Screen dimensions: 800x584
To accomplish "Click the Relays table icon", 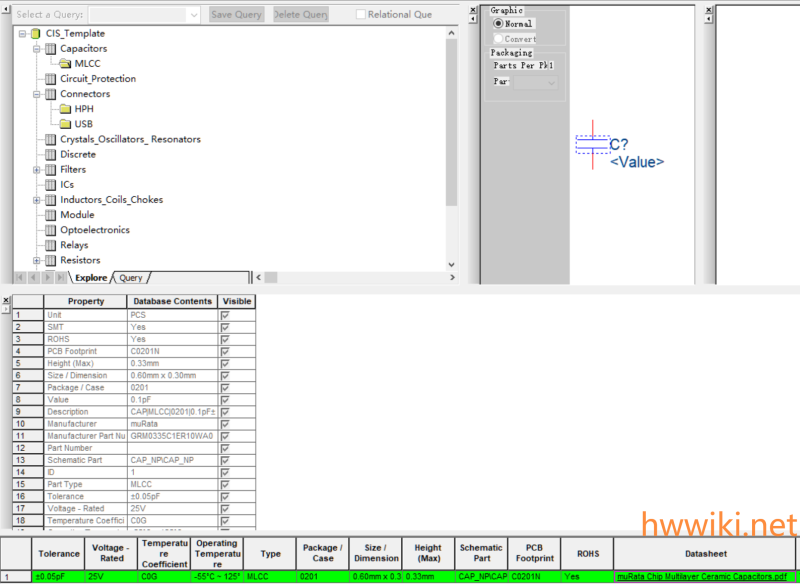I will click(50, 245).
